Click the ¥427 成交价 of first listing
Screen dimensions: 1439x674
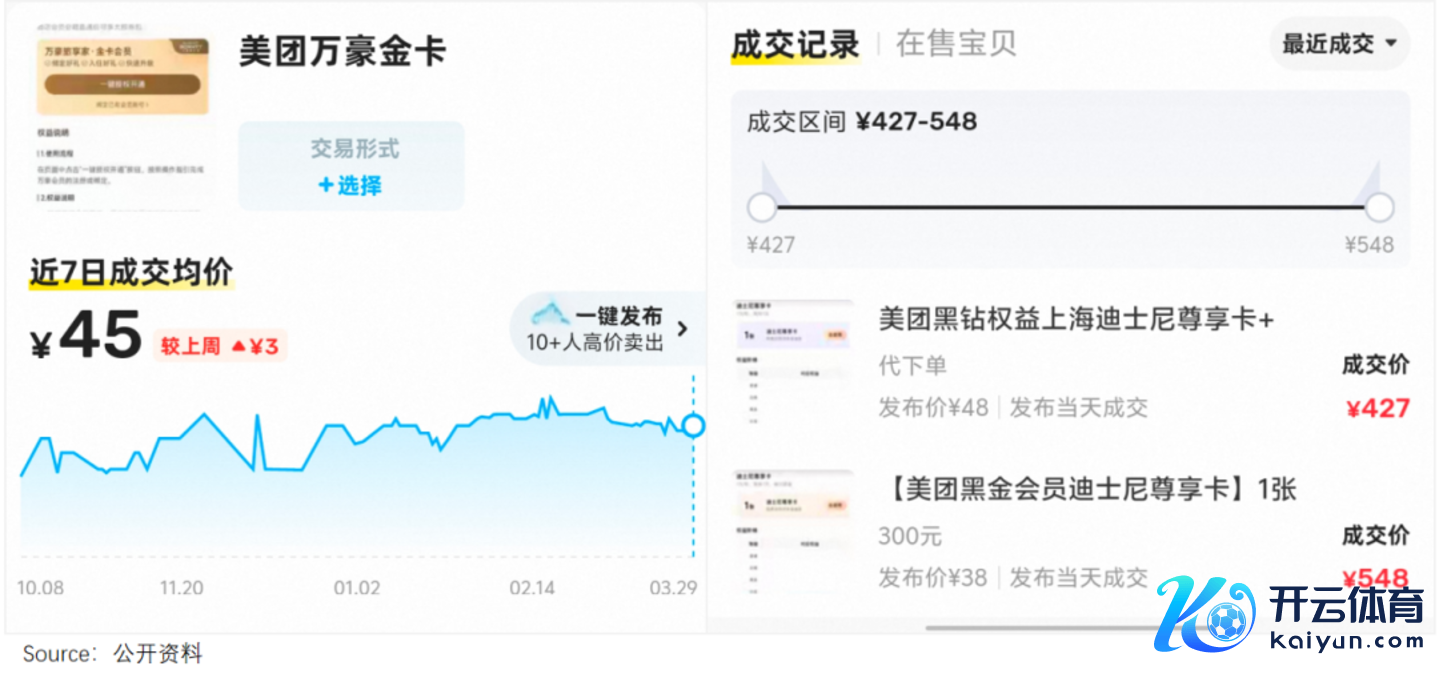[x=1377, y=408]
